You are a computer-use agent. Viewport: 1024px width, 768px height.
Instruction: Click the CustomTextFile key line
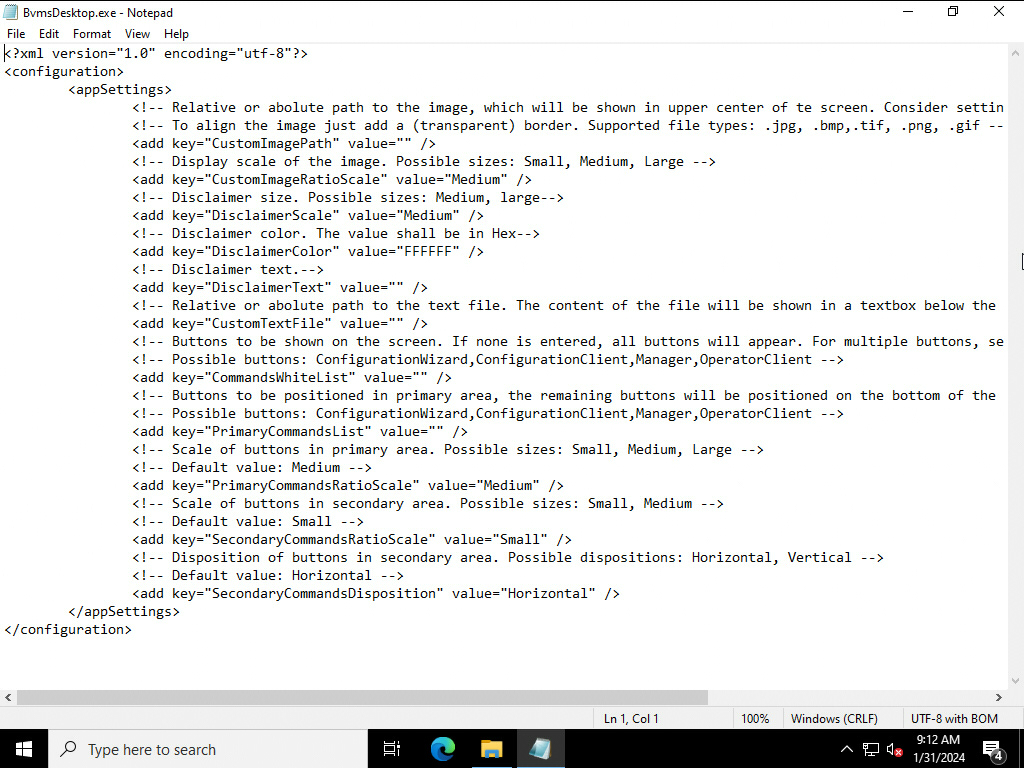coord(280,323)
